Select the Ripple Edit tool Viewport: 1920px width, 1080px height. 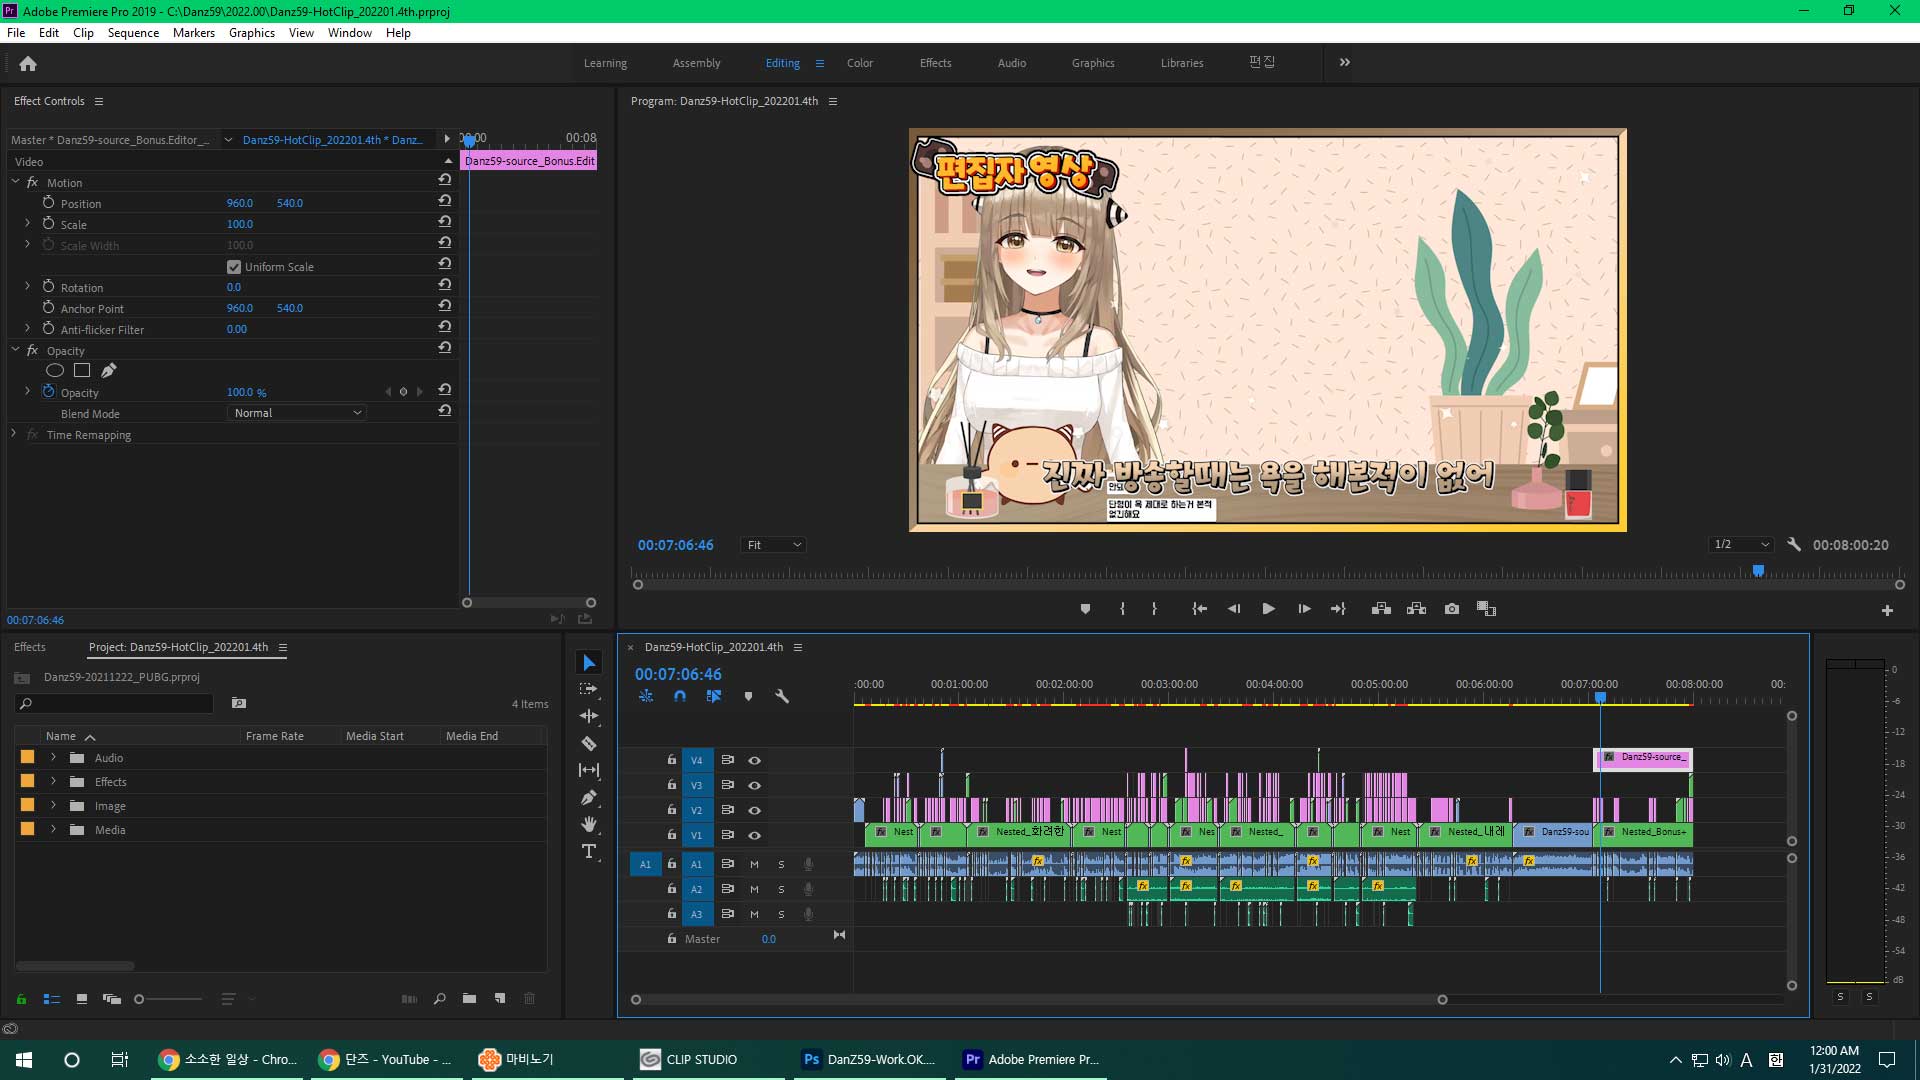[589, 716]
